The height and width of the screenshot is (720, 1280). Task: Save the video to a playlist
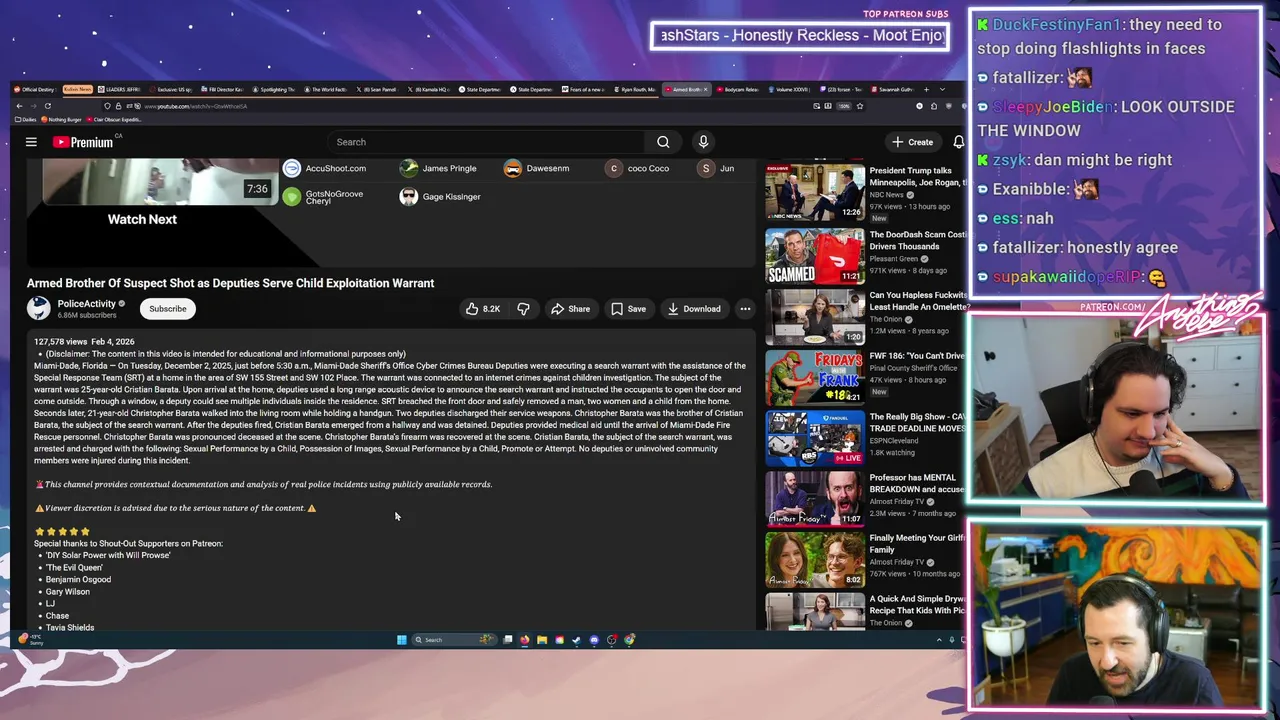click(x=628, y=309)
